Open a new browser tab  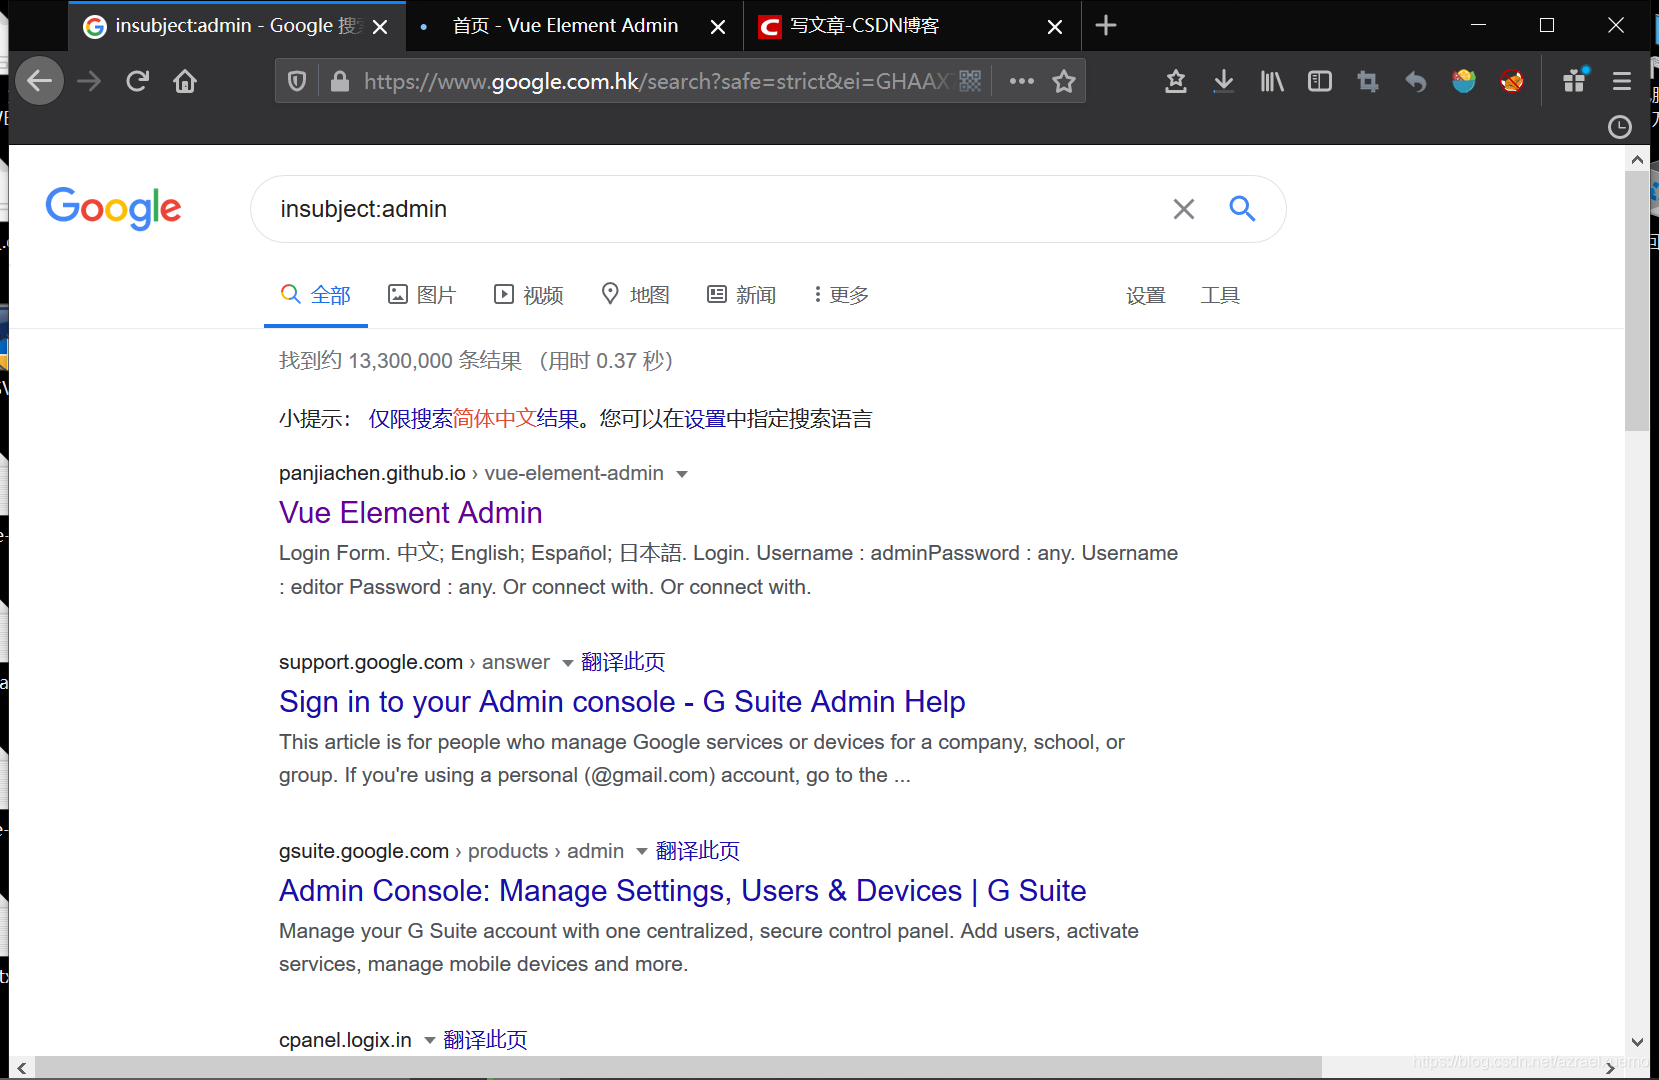(1106, 26)
